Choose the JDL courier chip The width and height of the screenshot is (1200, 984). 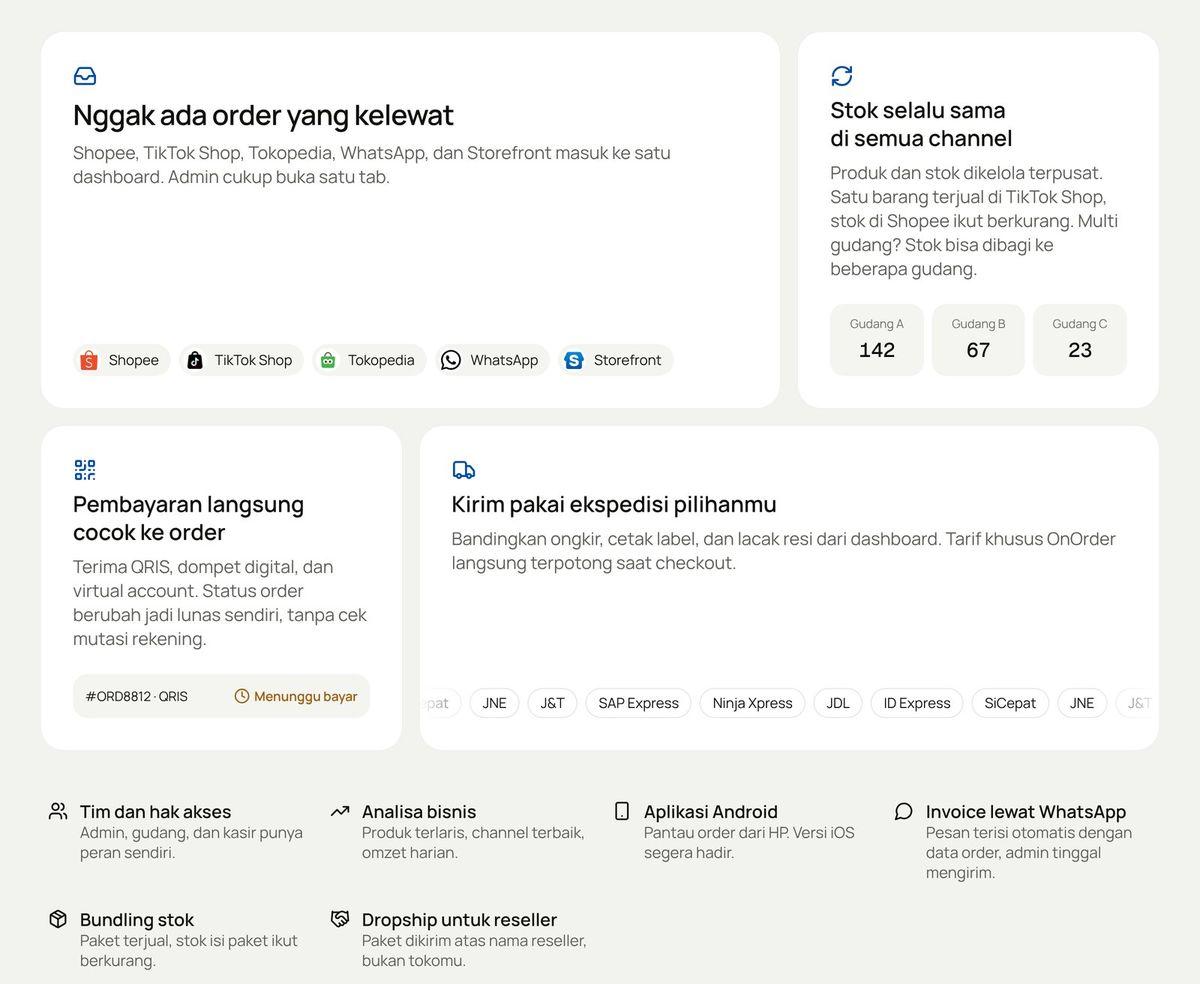[x=838, y=703]
